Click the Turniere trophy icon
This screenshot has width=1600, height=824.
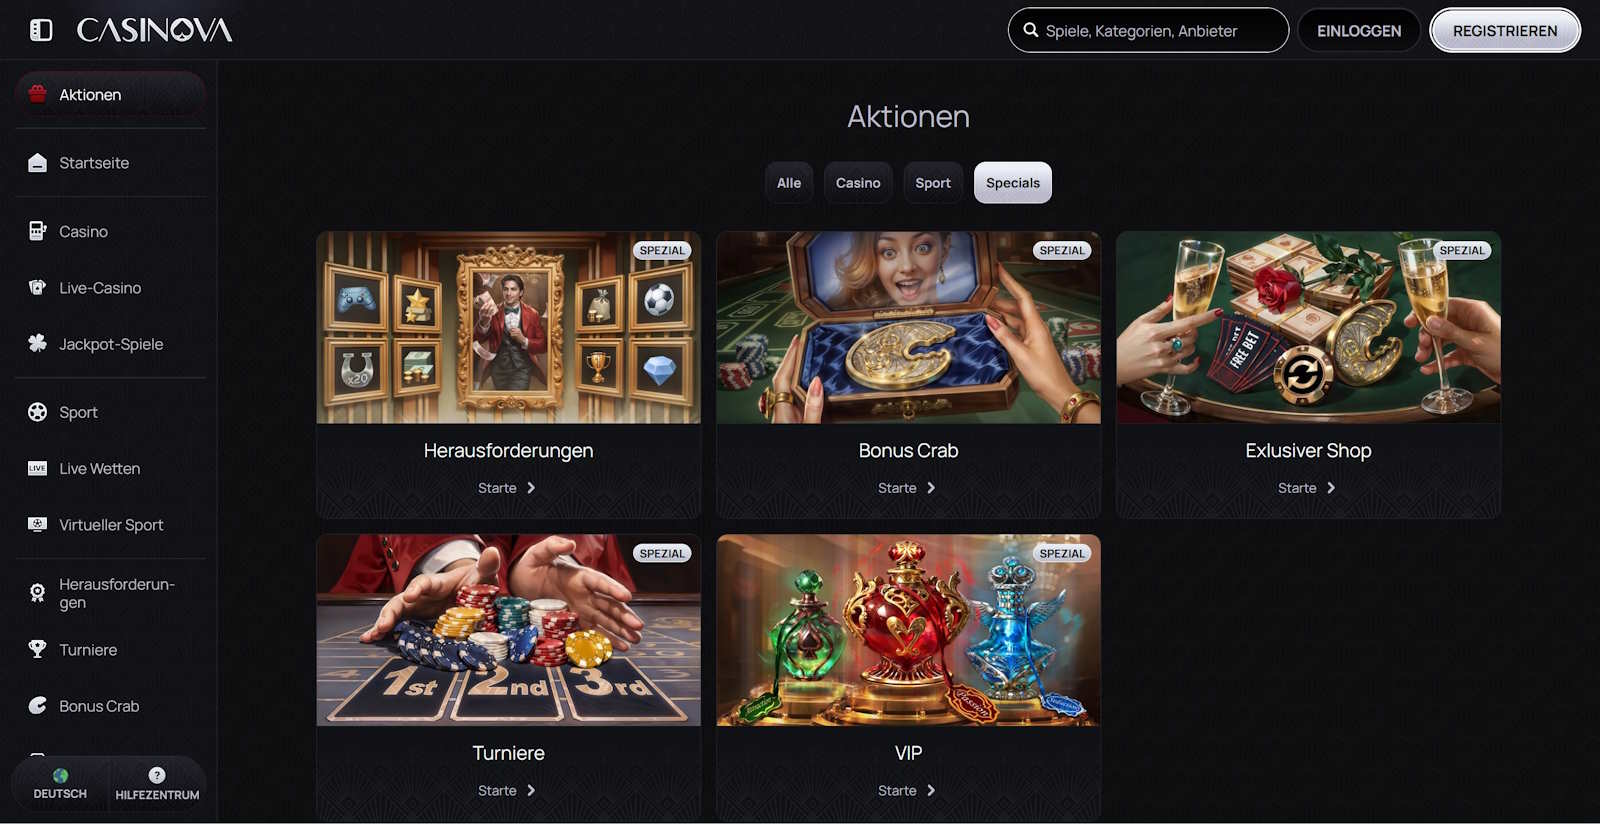pos(38,649)
